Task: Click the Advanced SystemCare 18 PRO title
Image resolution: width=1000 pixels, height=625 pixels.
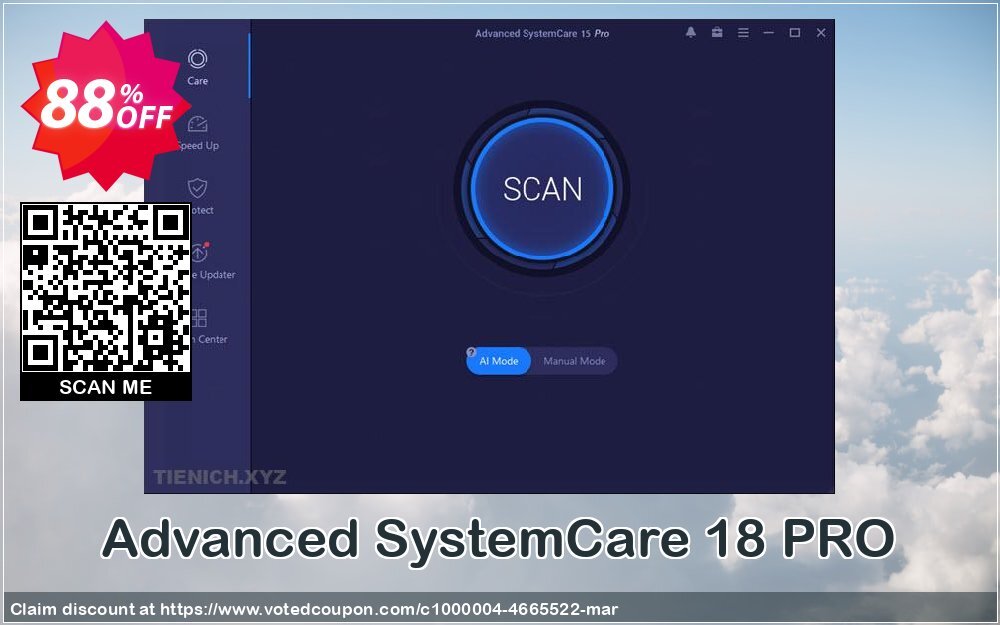Action: pos(498,539)
